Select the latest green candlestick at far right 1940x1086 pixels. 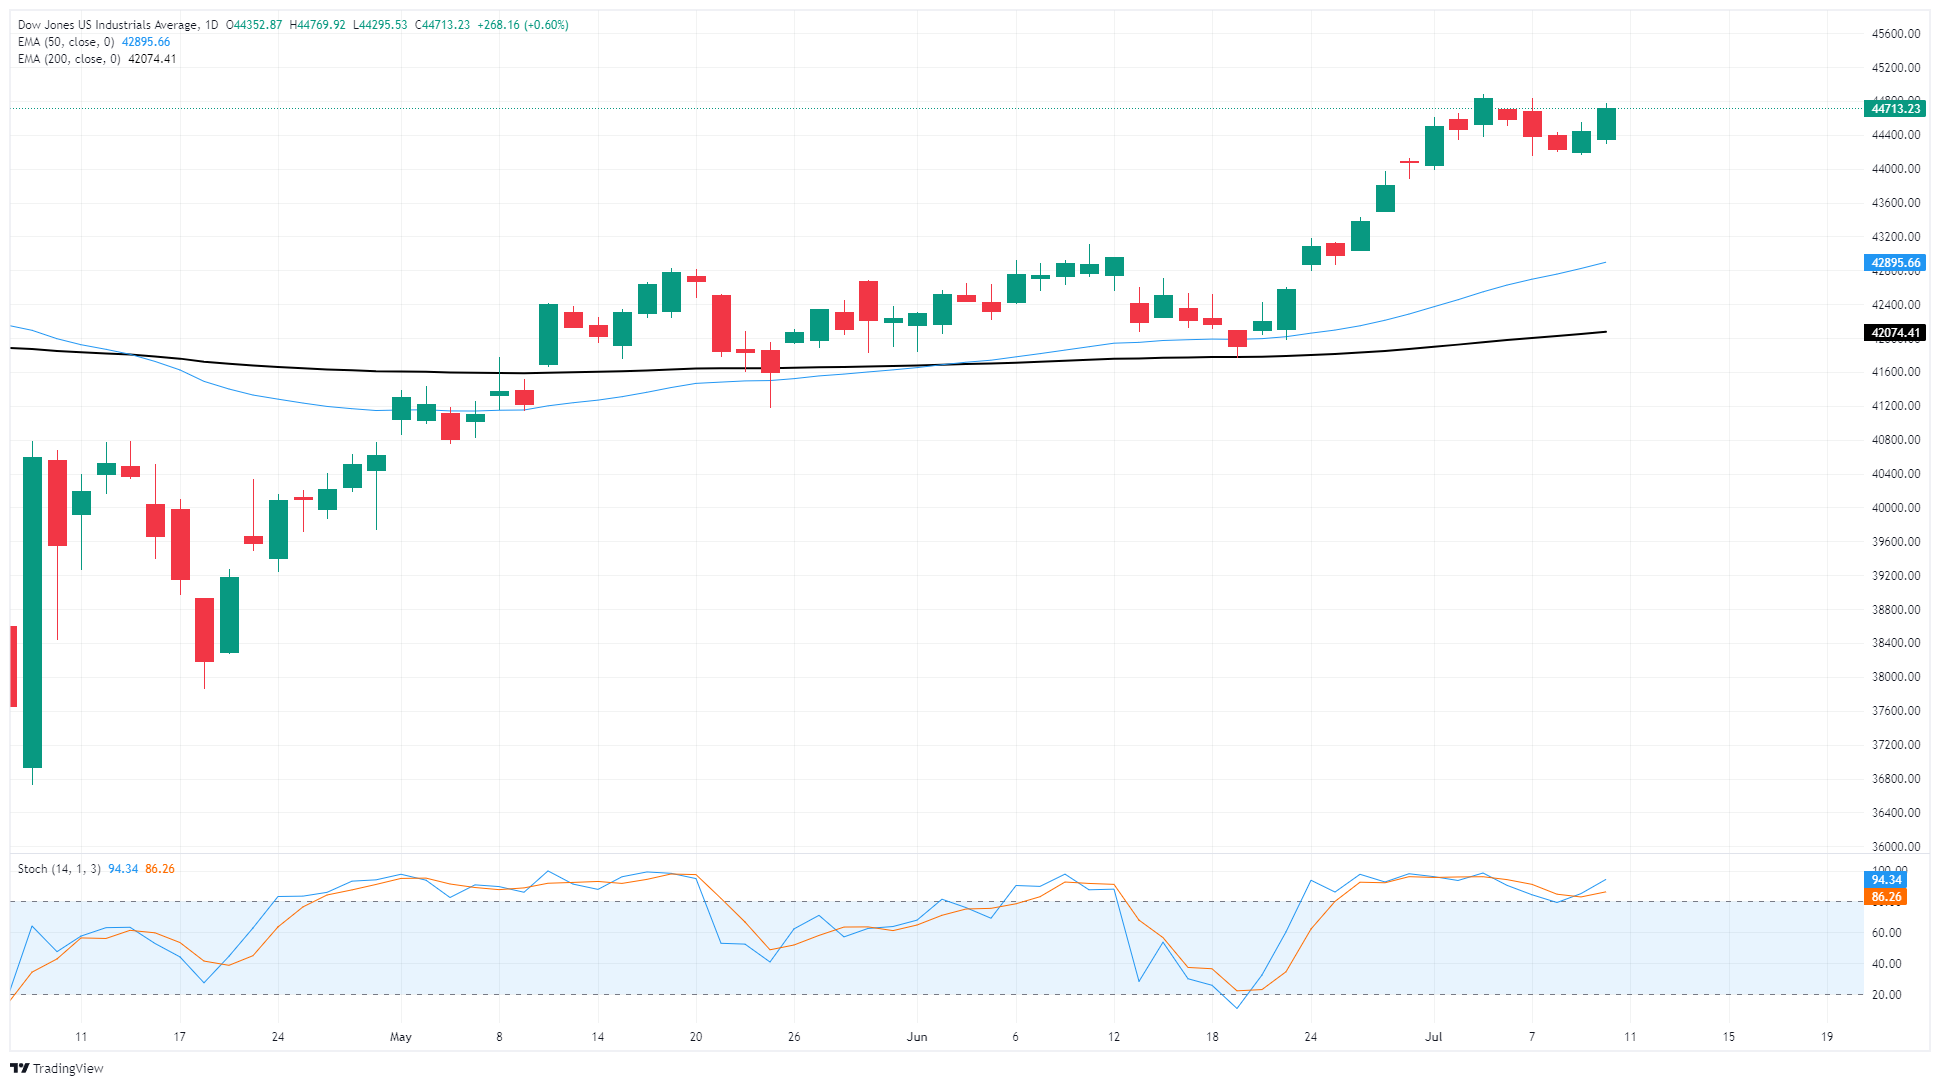[x=1606, y=124]
